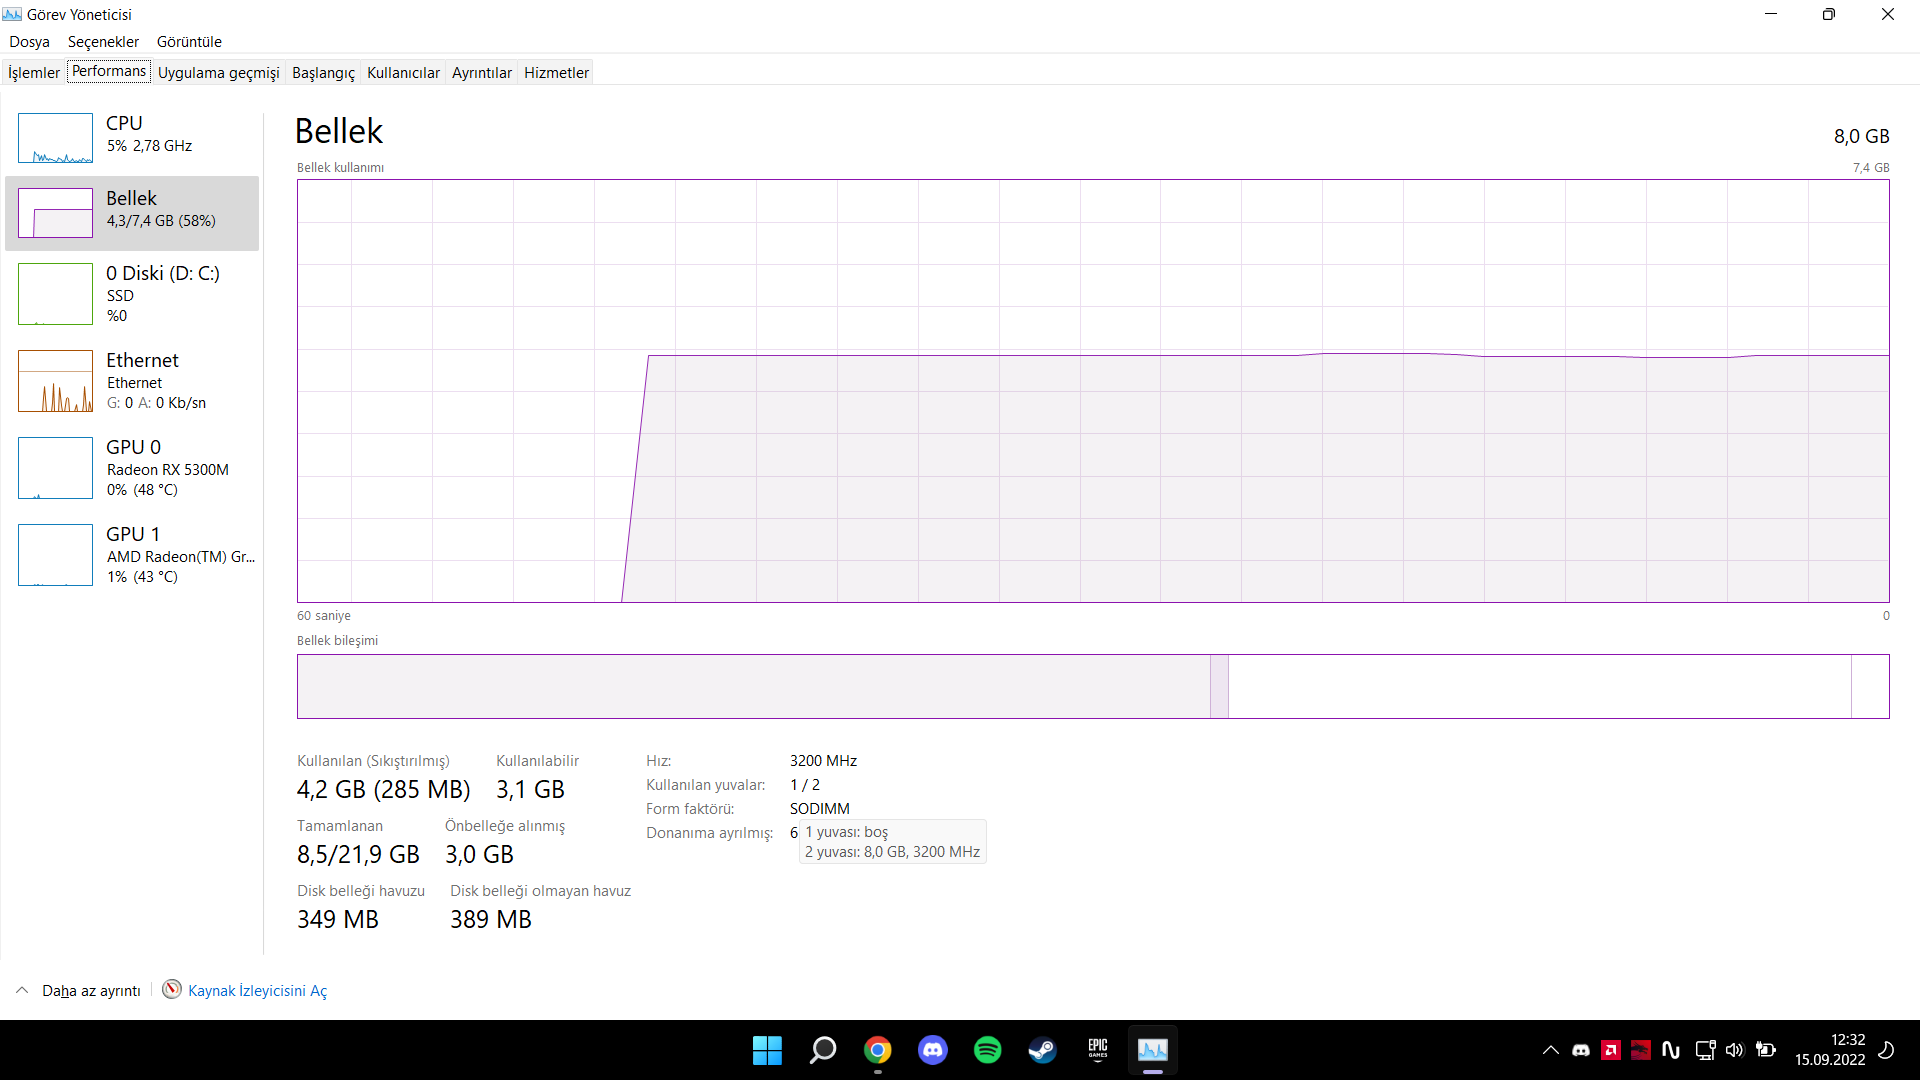
Task: Switch to the Hizmetler tab
Action: pyautogui.click(x=556, y=72)
